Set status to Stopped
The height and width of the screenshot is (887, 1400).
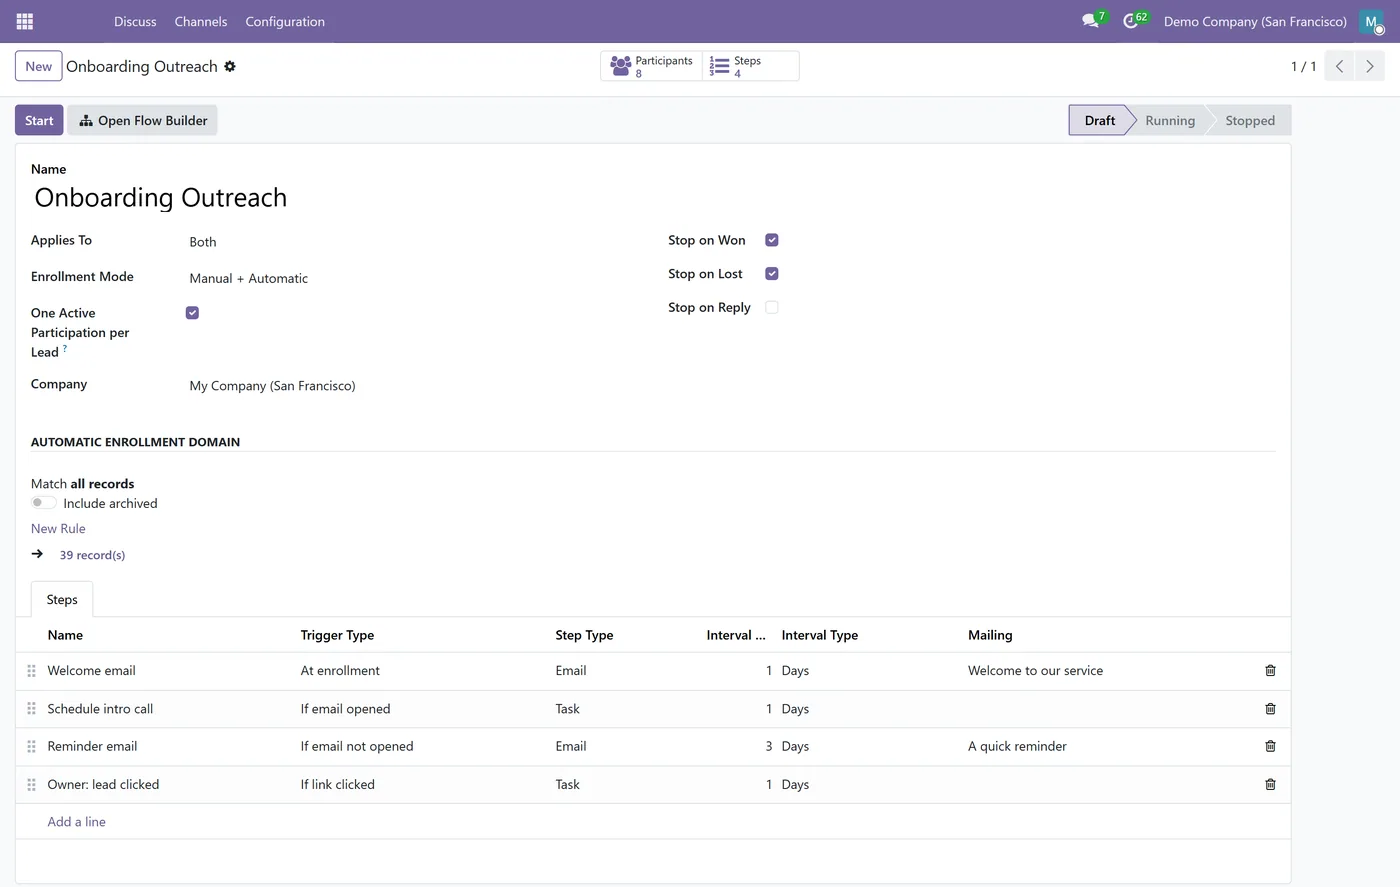click(x=1250, y=120)
